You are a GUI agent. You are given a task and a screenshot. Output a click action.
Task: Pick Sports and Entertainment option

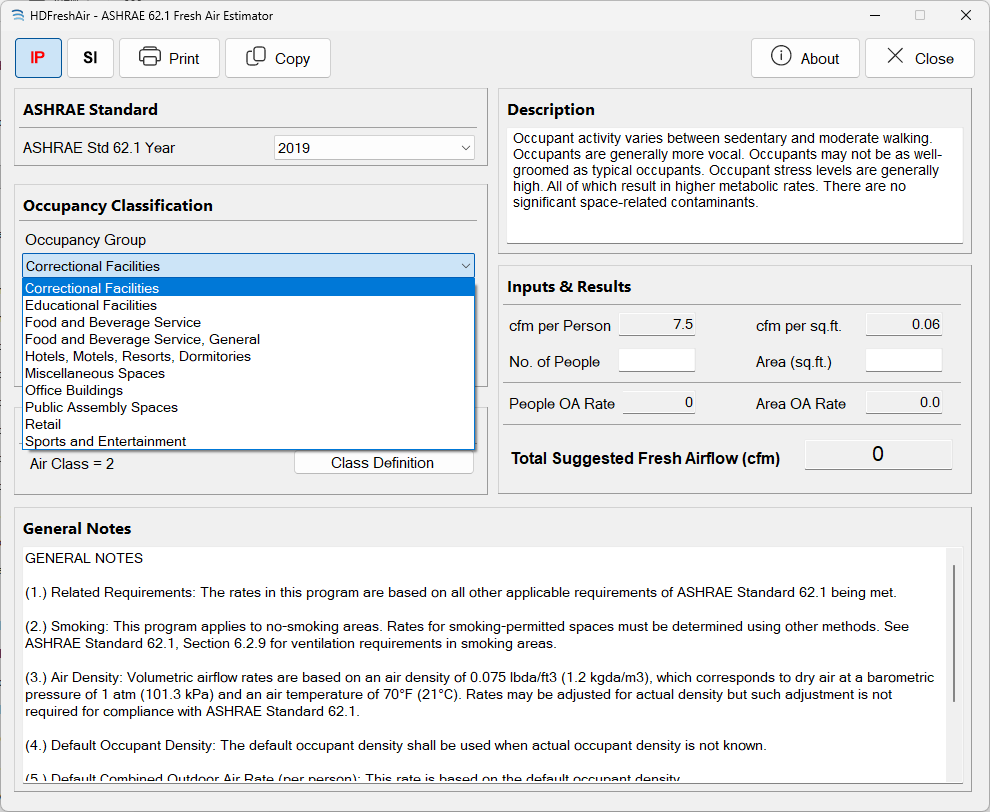tap(249, 441)
